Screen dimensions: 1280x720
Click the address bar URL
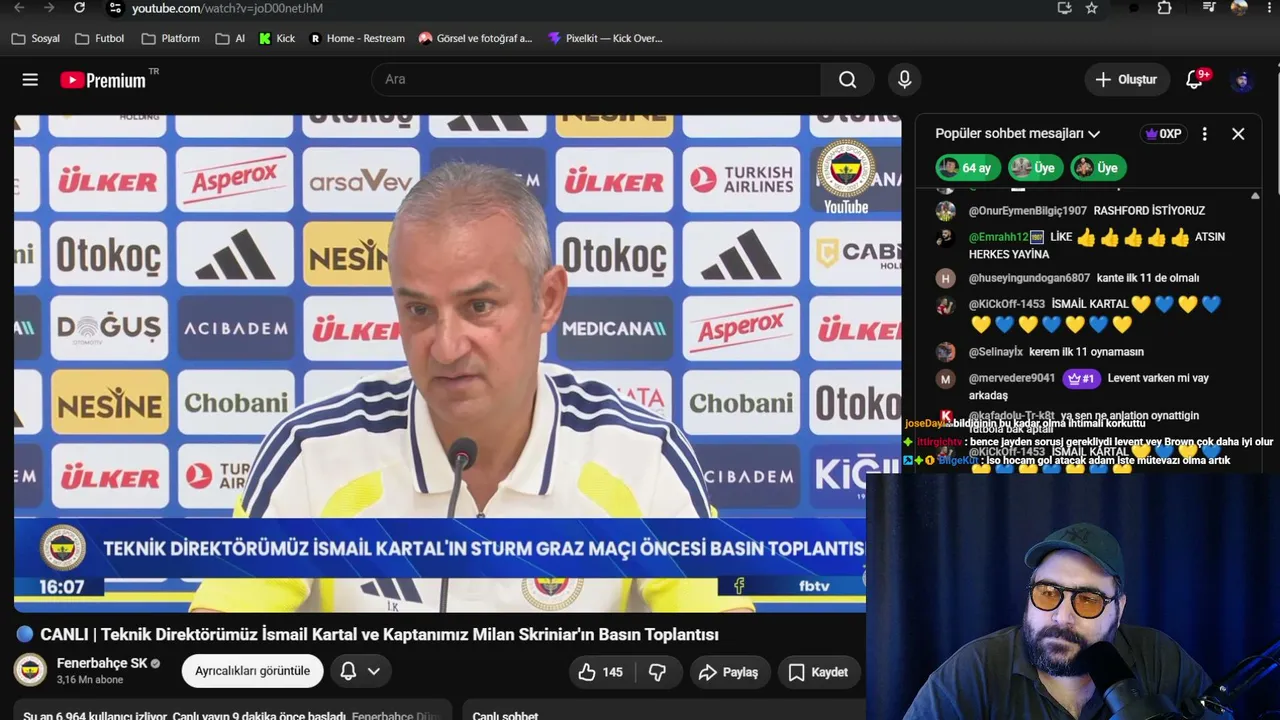pyautogui.click(x=227, y=8)
